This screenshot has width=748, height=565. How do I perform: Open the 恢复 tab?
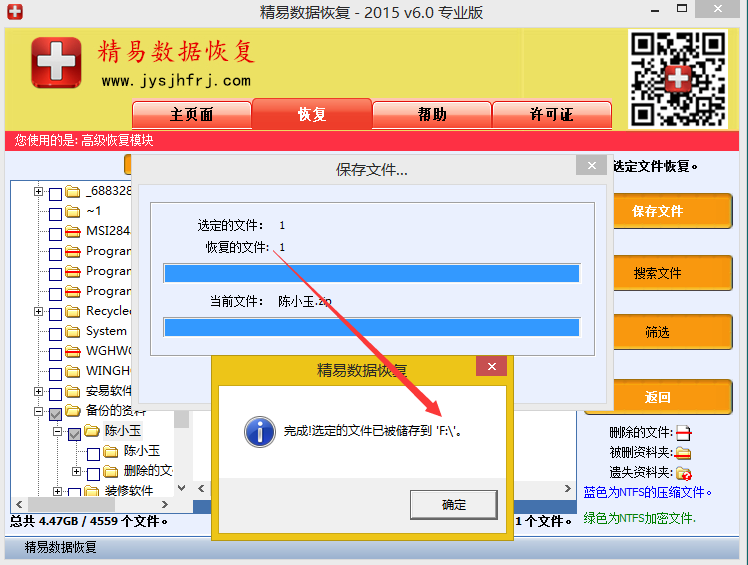coord(312,114)
